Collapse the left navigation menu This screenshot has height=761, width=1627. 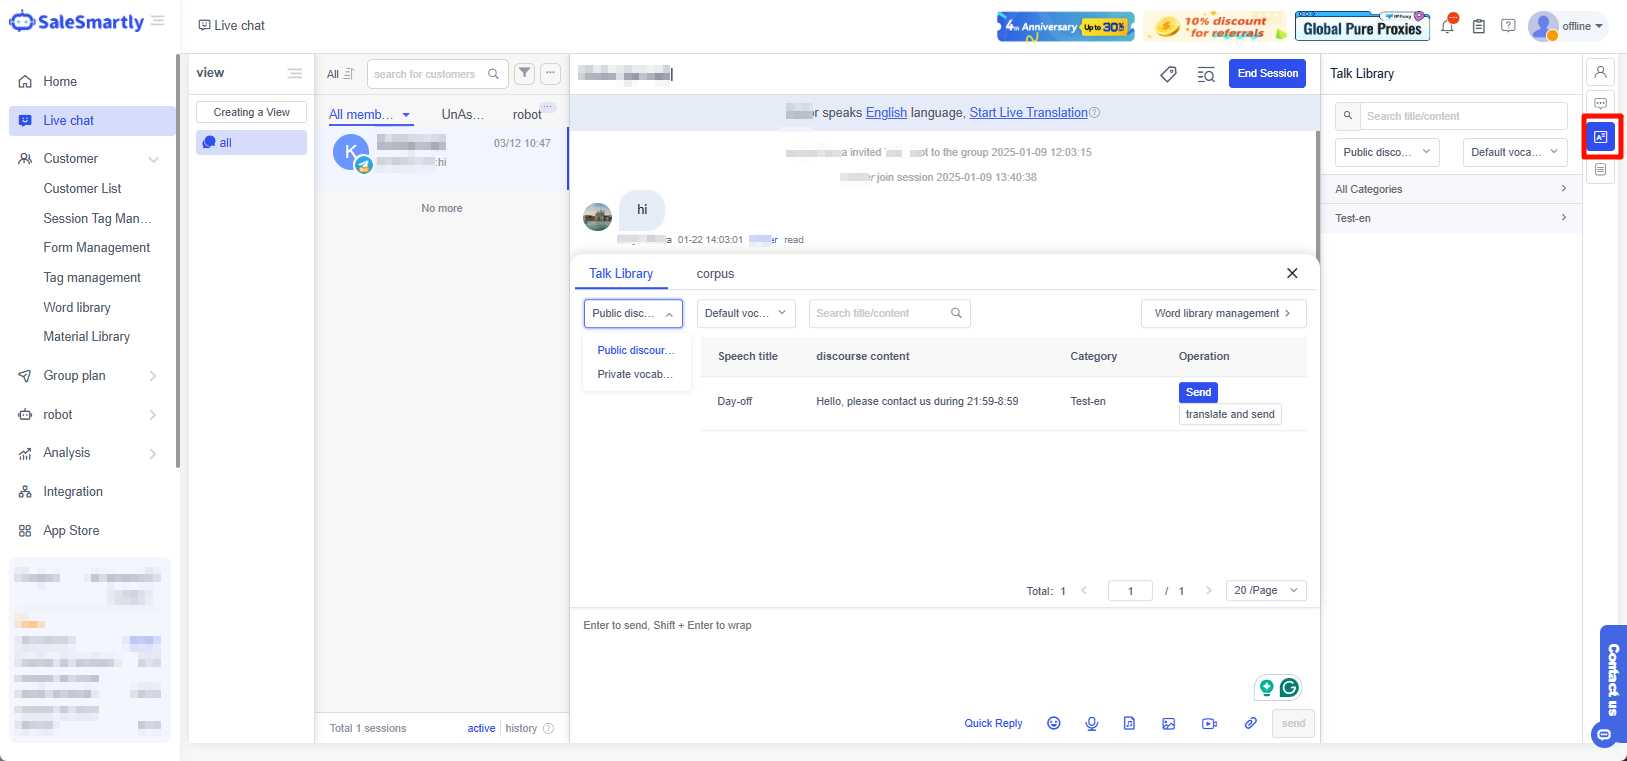158,21
